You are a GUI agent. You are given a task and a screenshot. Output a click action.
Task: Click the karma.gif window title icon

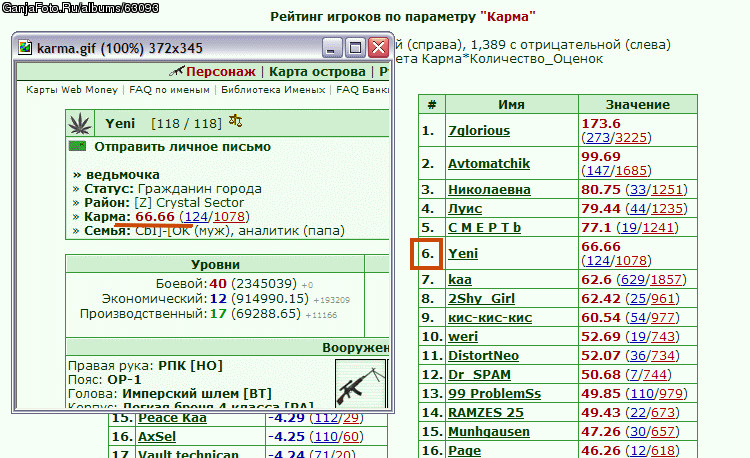tap(25, 48)
